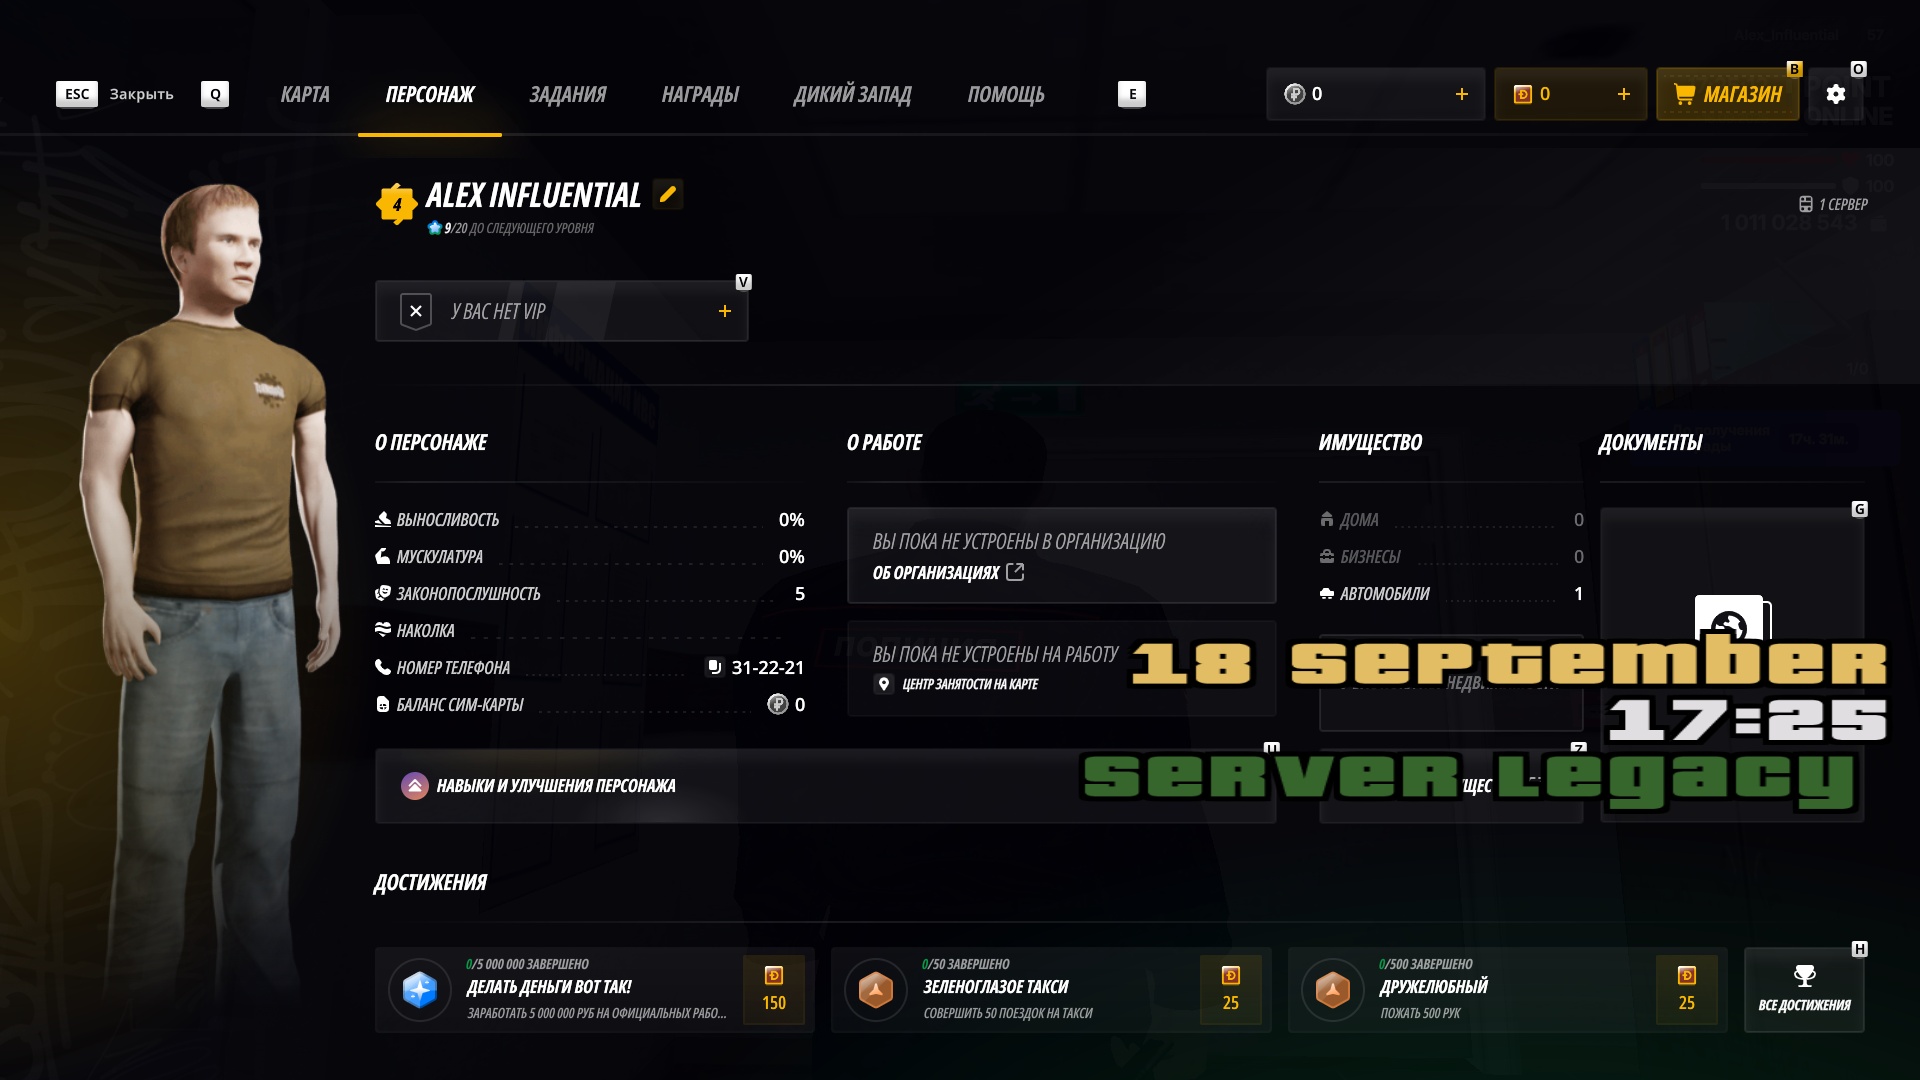Expand VIP status with plus sign
Screen dimensions: 1920x1080
tap(725, 311)
